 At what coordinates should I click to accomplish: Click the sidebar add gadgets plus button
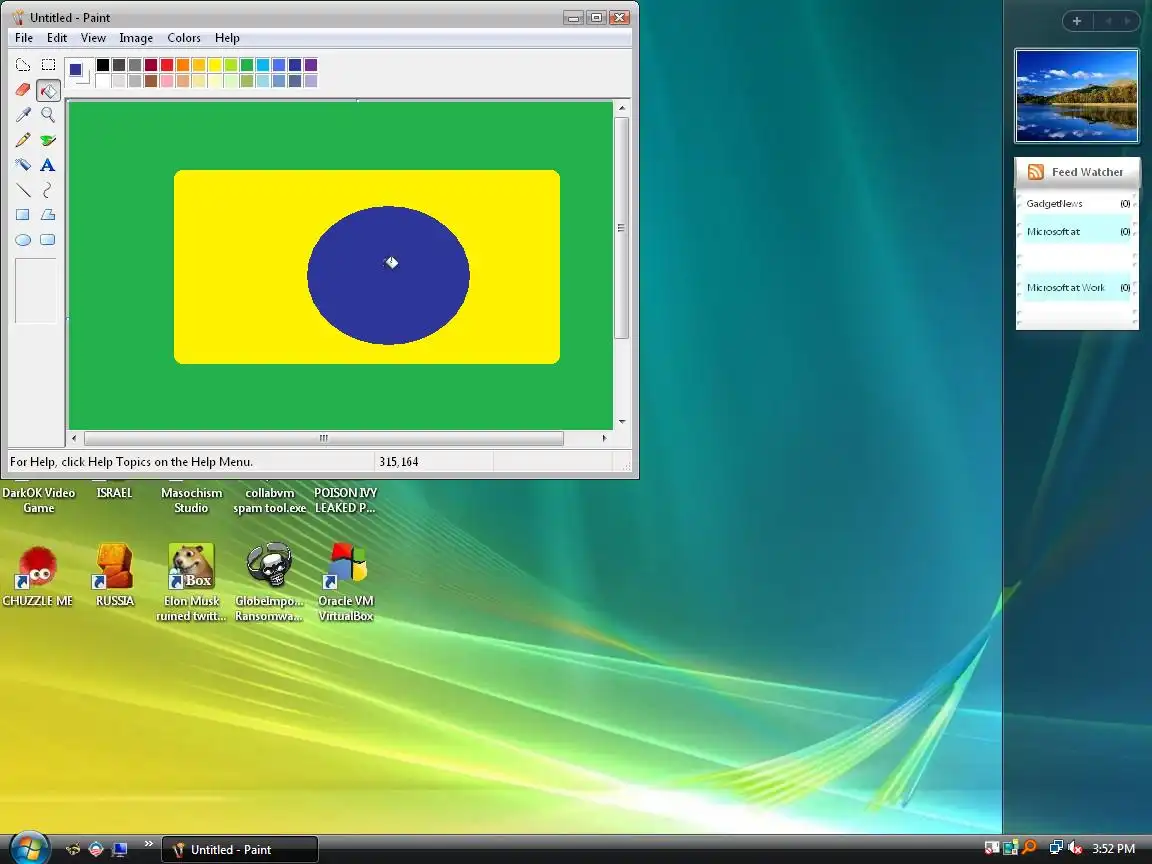pos(1077,21)
